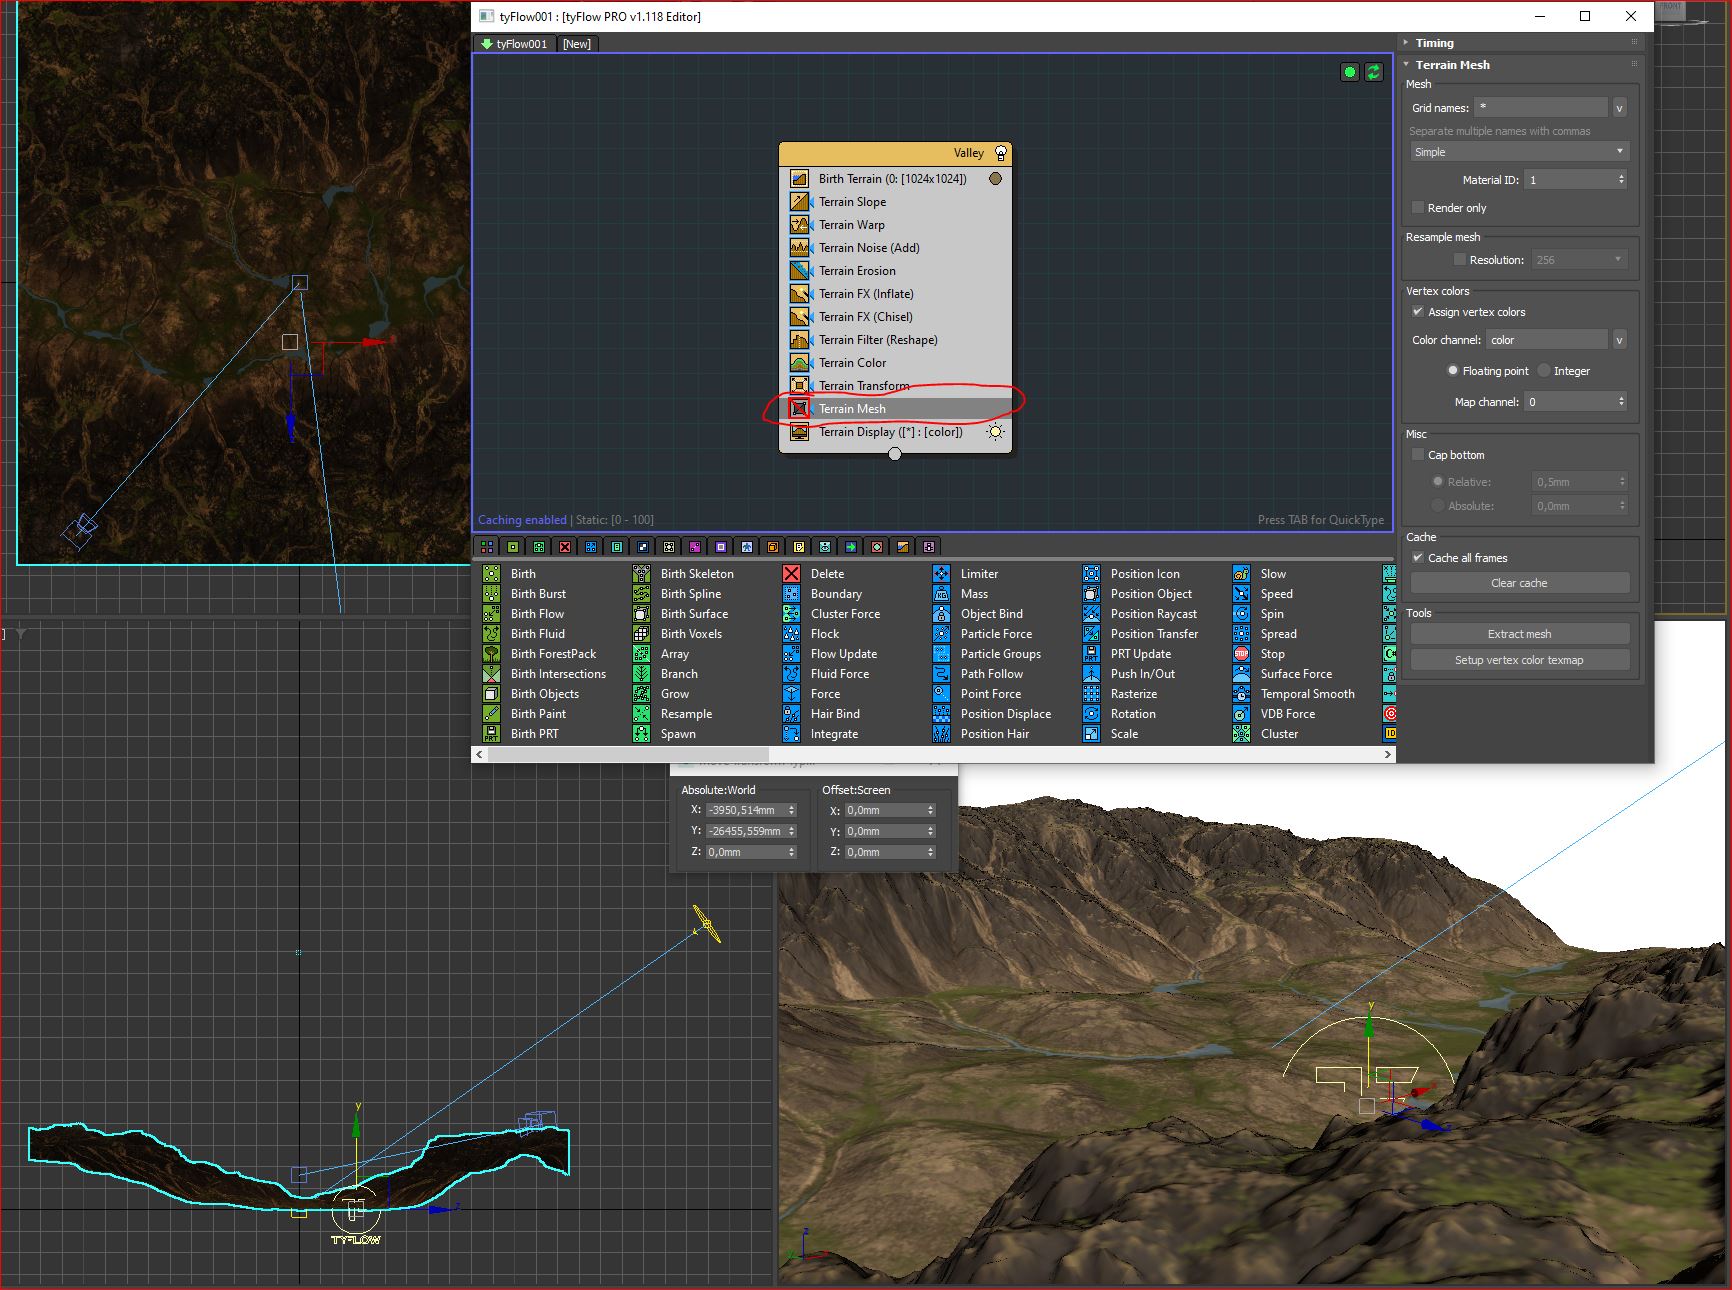Click the Extract mesh button
The height and width of the screenshot is (1290, 1732).
[1520, 634]
